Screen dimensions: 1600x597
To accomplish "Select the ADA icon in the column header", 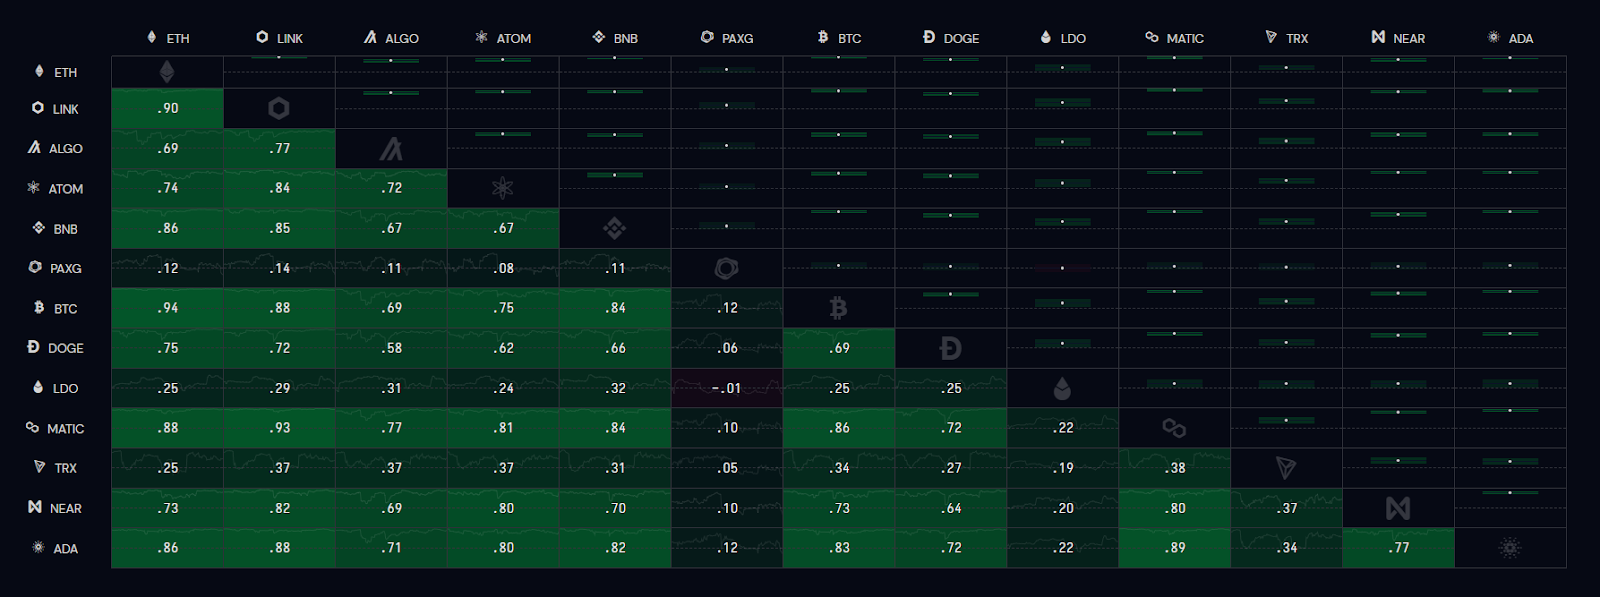I will point(1494,37).
